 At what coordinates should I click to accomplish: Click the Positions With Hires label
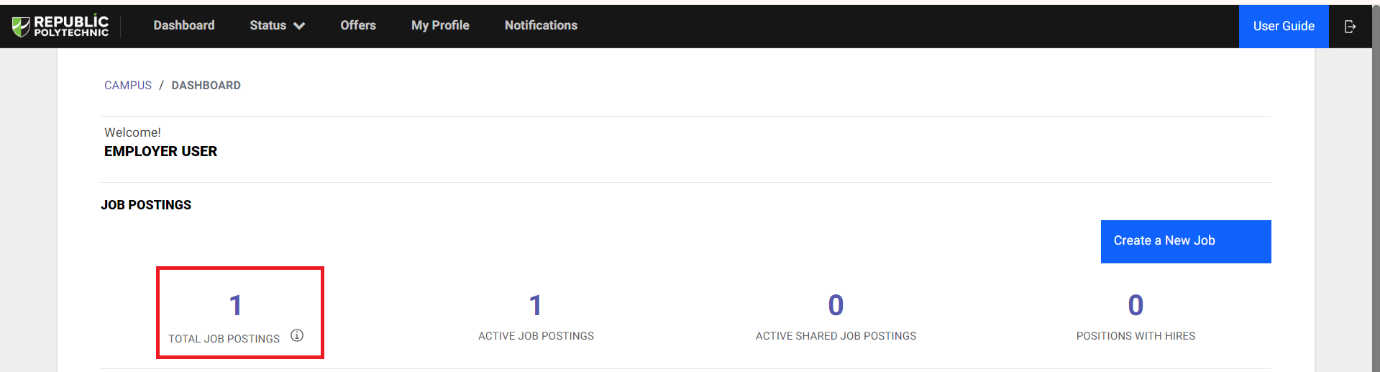click(1136, 336)
